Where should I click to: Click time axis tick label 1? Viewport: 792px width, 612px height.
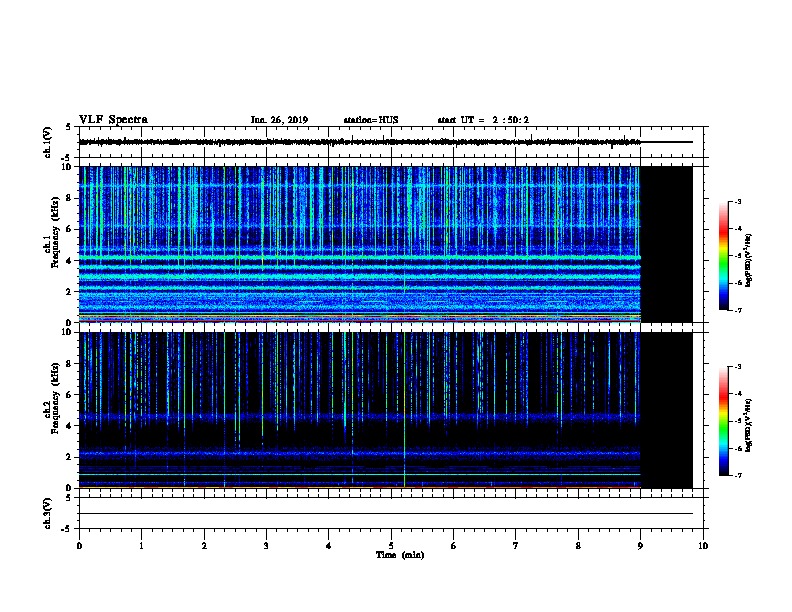tap(141, 545)
